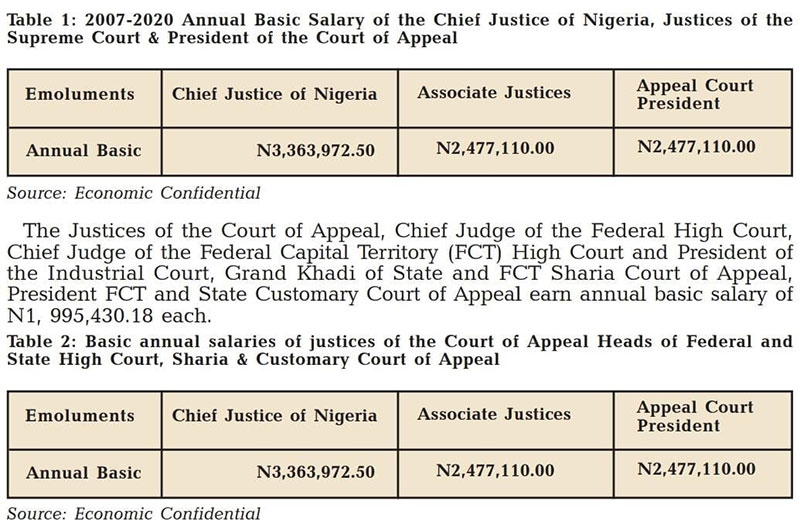Click the paragraph mentioning N1, 995,430.18
Screen dimensions: 800x528
pos(399,273)
